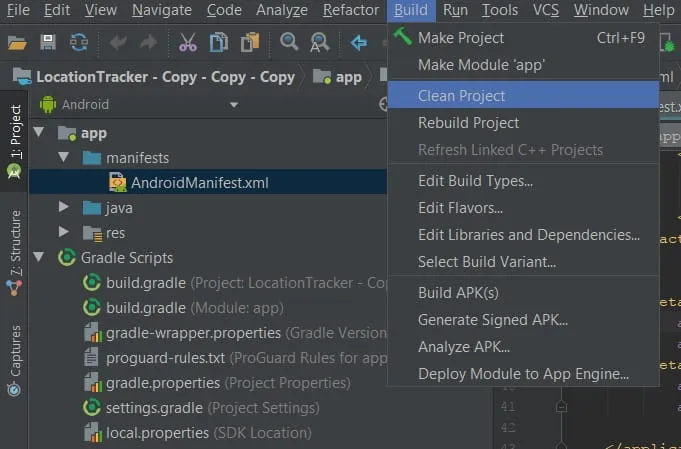Click the Find magnifier icon
Image resolution: width=681 pixels, height=449 pixels.
tap(289, 42)
